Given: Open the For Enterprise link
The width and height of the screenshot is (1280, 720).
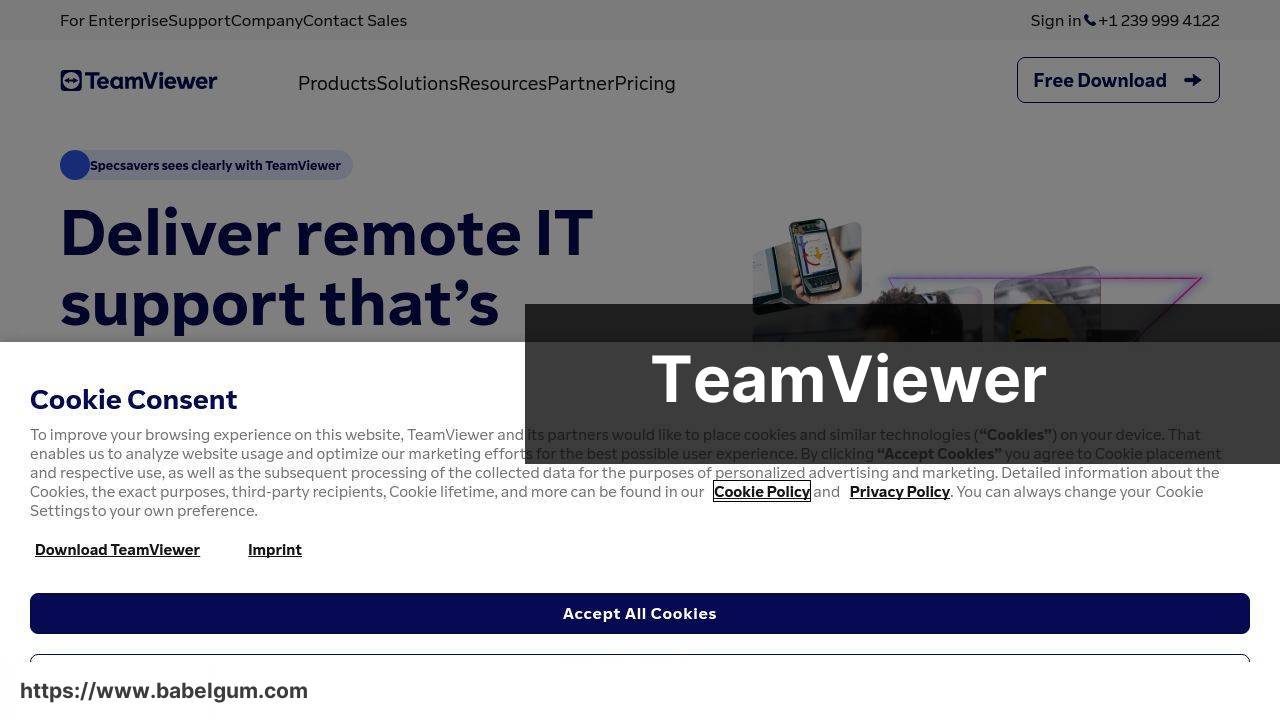Looking at the screenshot, I should click(114, 20).
